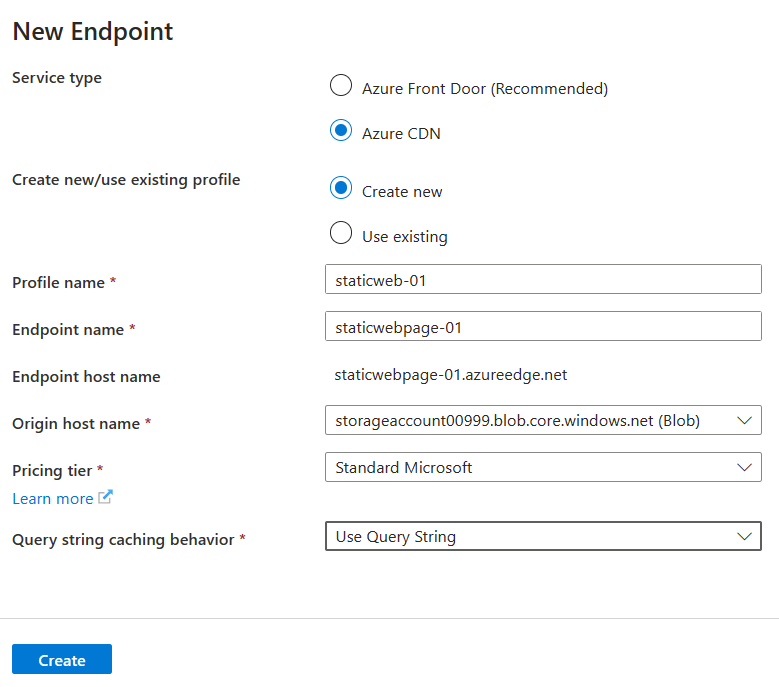Click the Pricing tier label
779x687 pixels.
pyautogui.click(x=52, y=470)
